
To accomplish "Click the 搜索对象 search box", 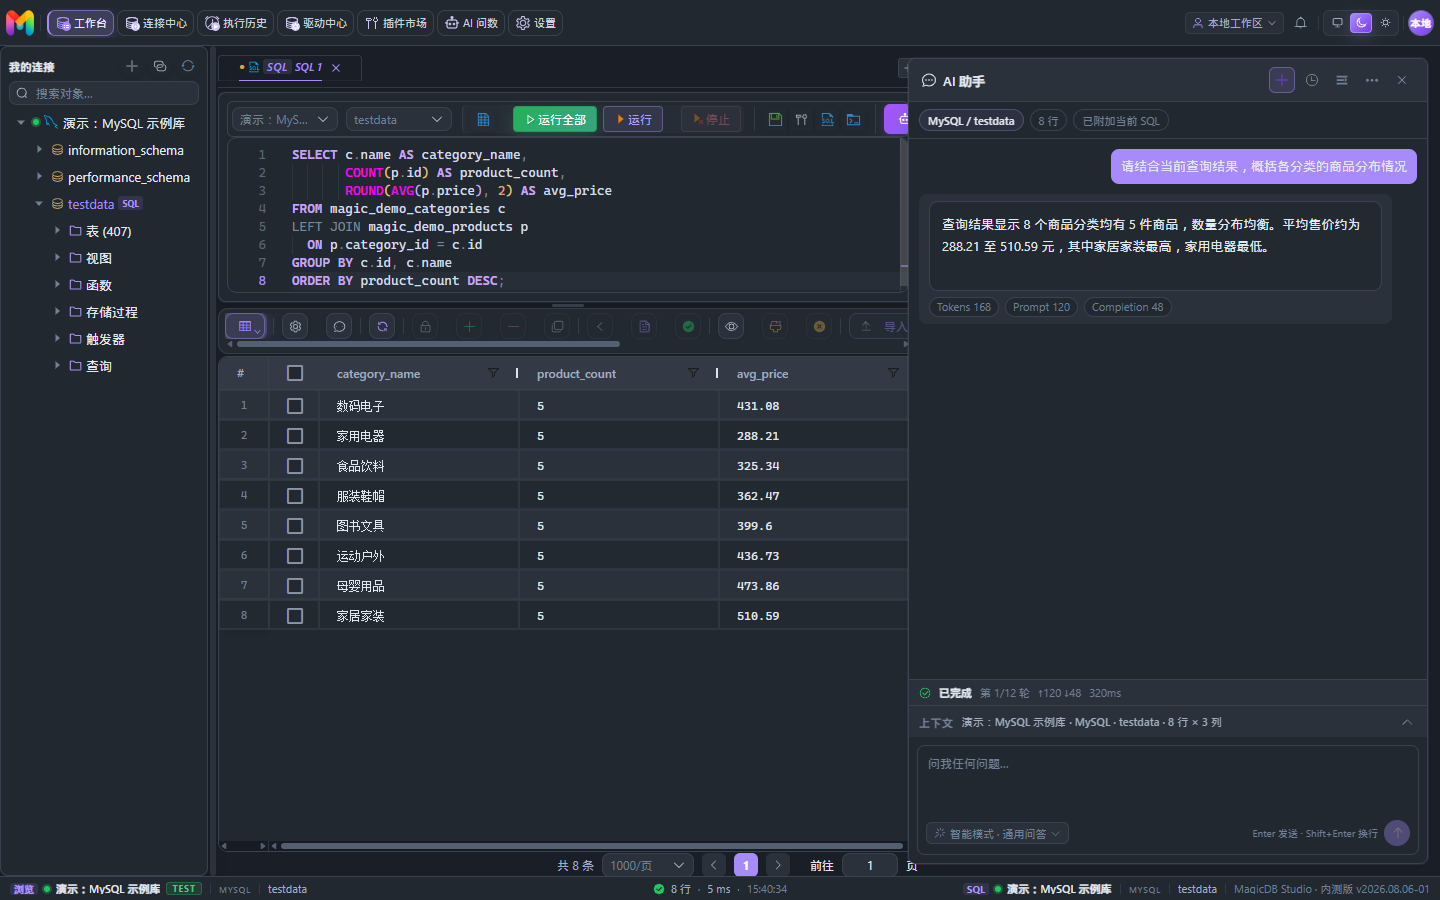I will coord(104,93).
